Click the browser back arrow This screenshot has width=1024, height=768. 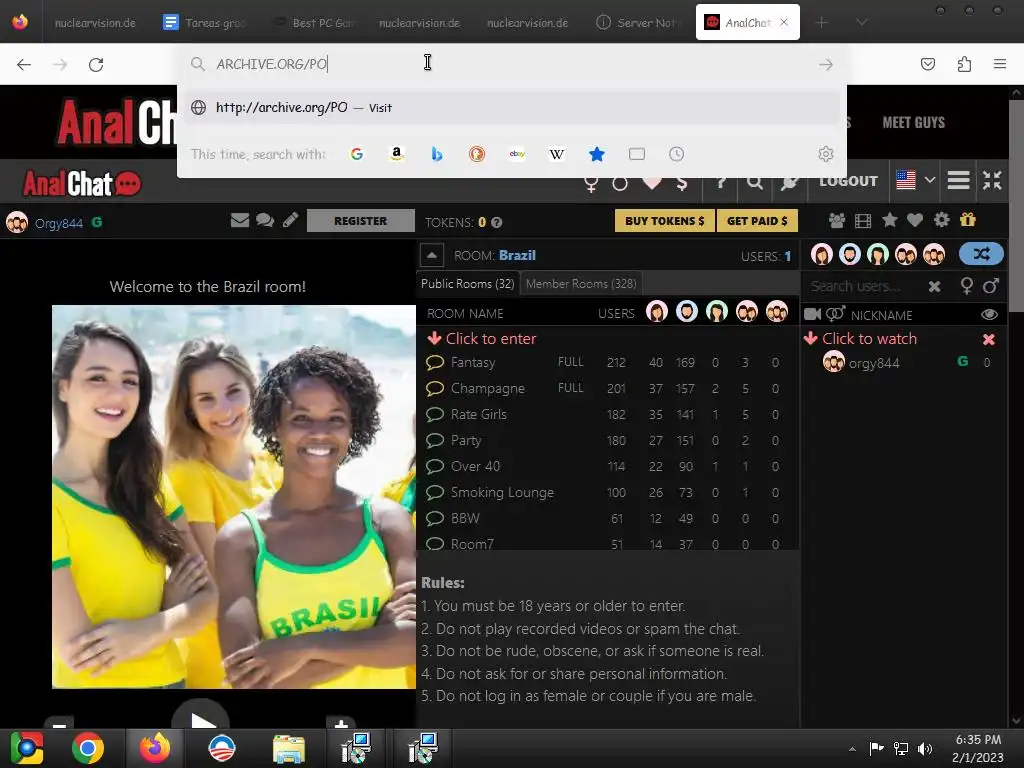(x=24, y=64)
